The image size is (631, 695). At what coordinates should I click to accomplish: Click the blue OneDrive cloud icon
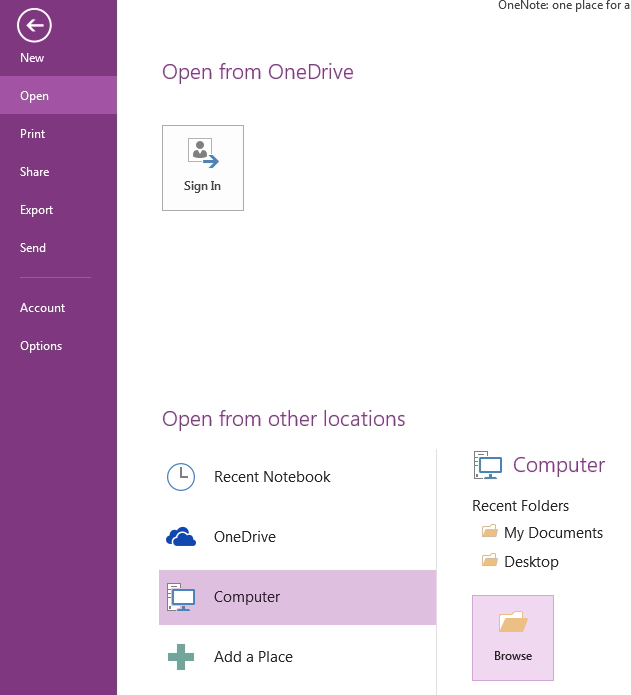tap(181, 537)
